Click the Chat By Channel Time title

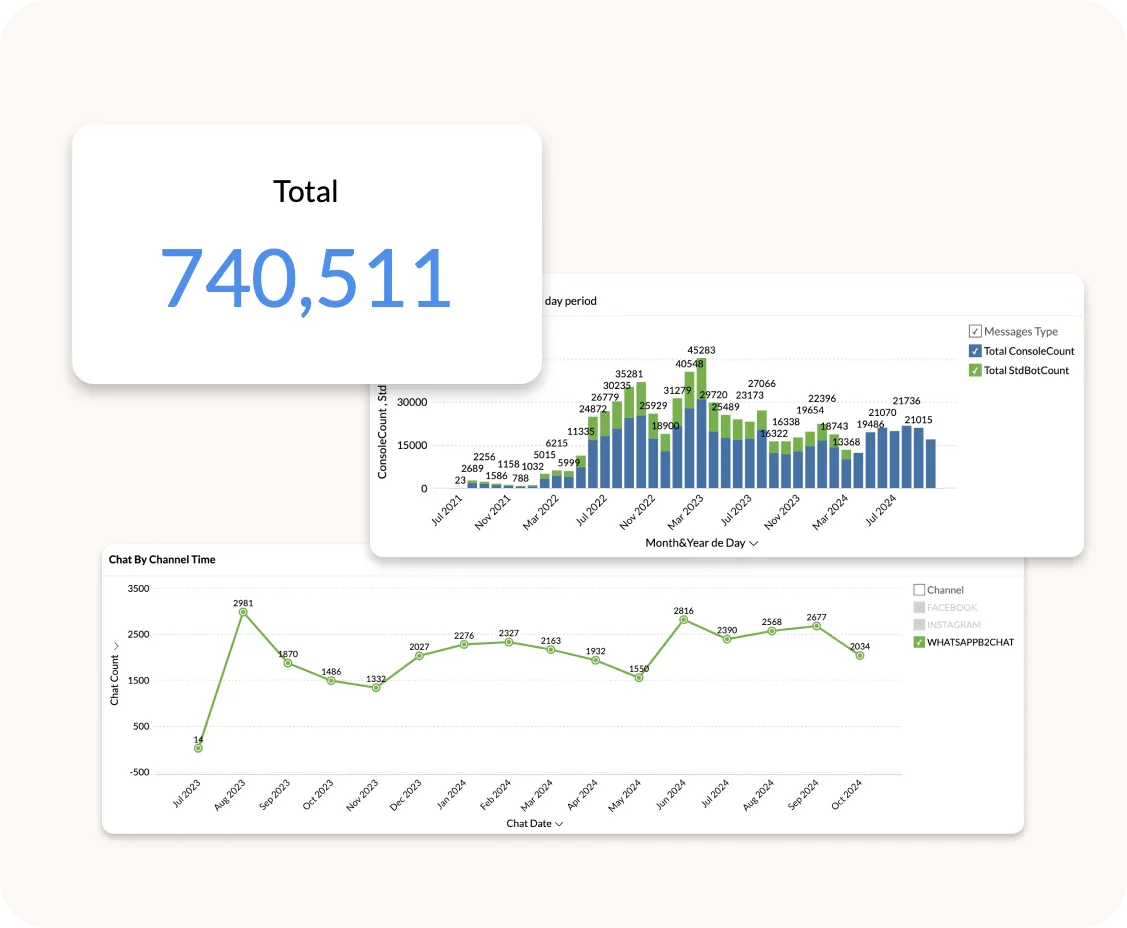point(162,560)
